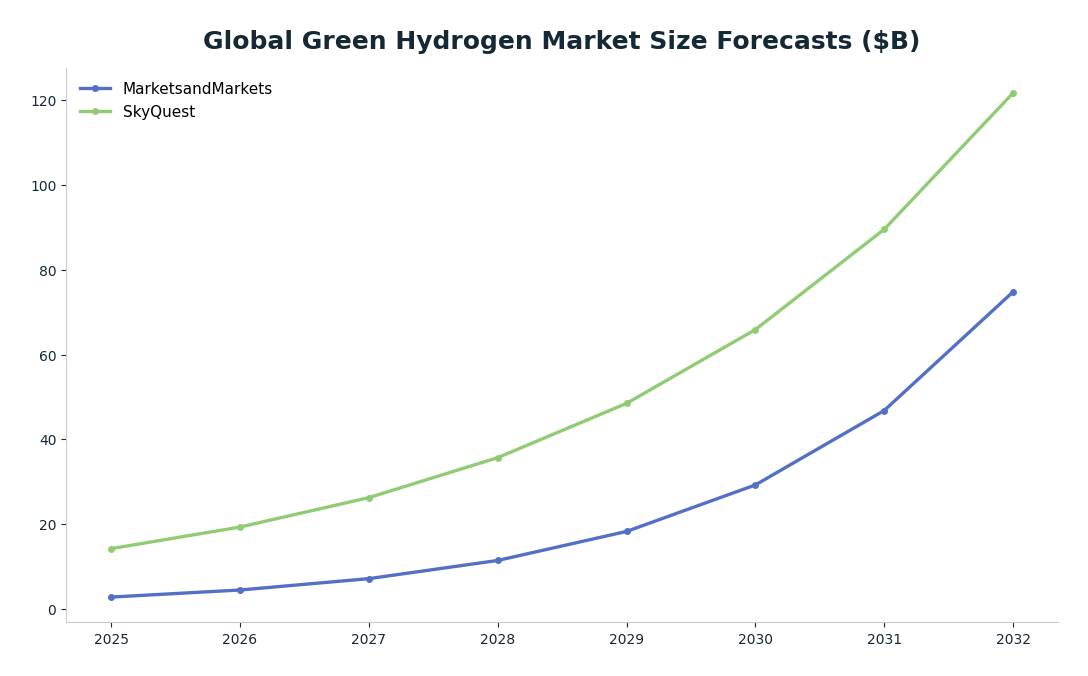Select the SkyQuest legend label
Screen dimensions: 1088x676
point(159,112)
